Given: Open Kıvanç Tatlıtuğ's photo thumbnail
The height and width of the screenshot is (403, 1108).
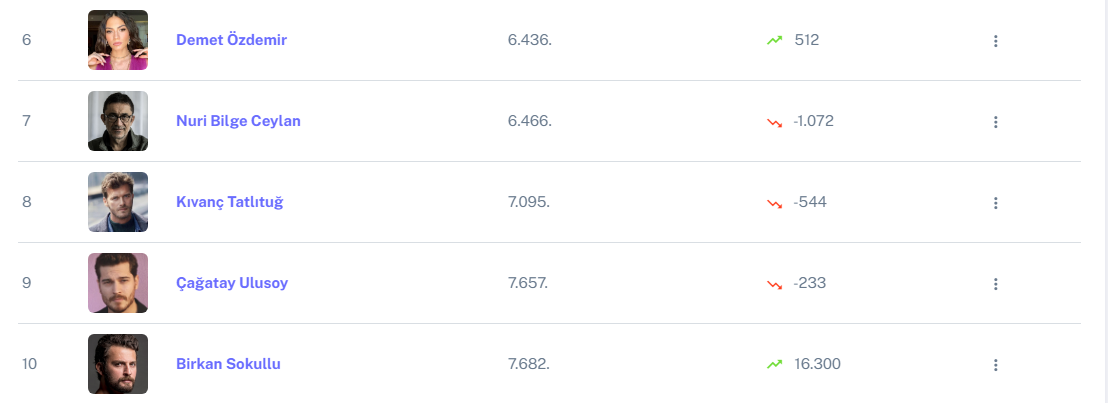Looking at the screenshot, I should (x=118, y=202).
